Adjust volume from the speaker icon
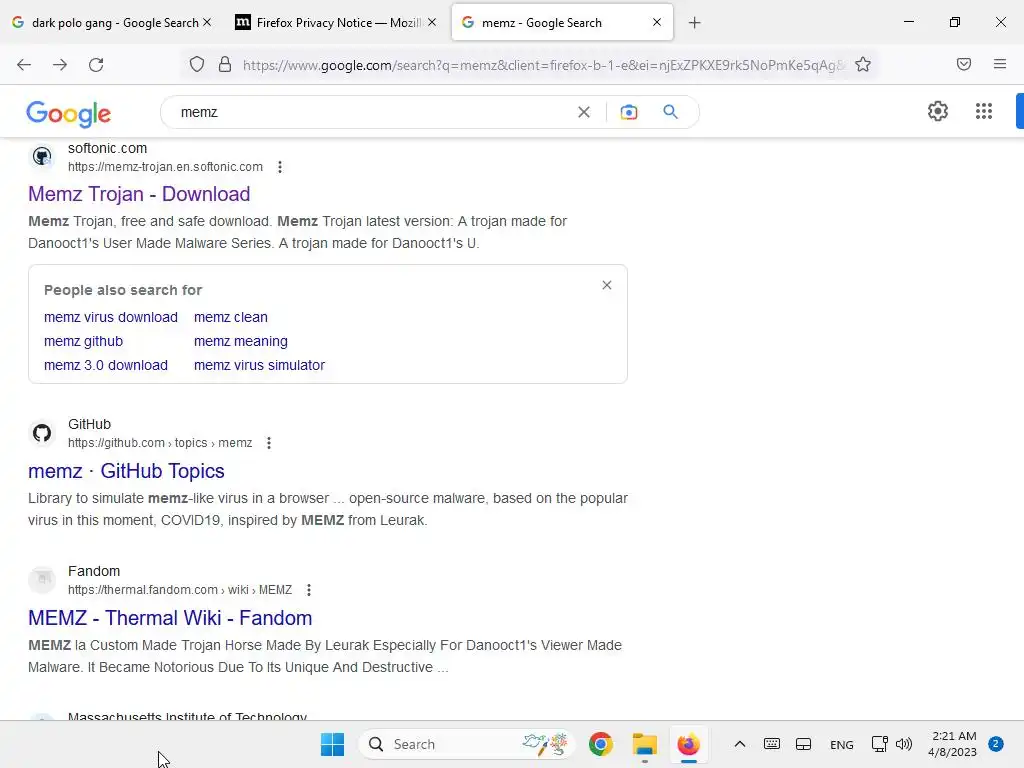The height and width of the screenshot is (768, 1024). tap(904, 744)
